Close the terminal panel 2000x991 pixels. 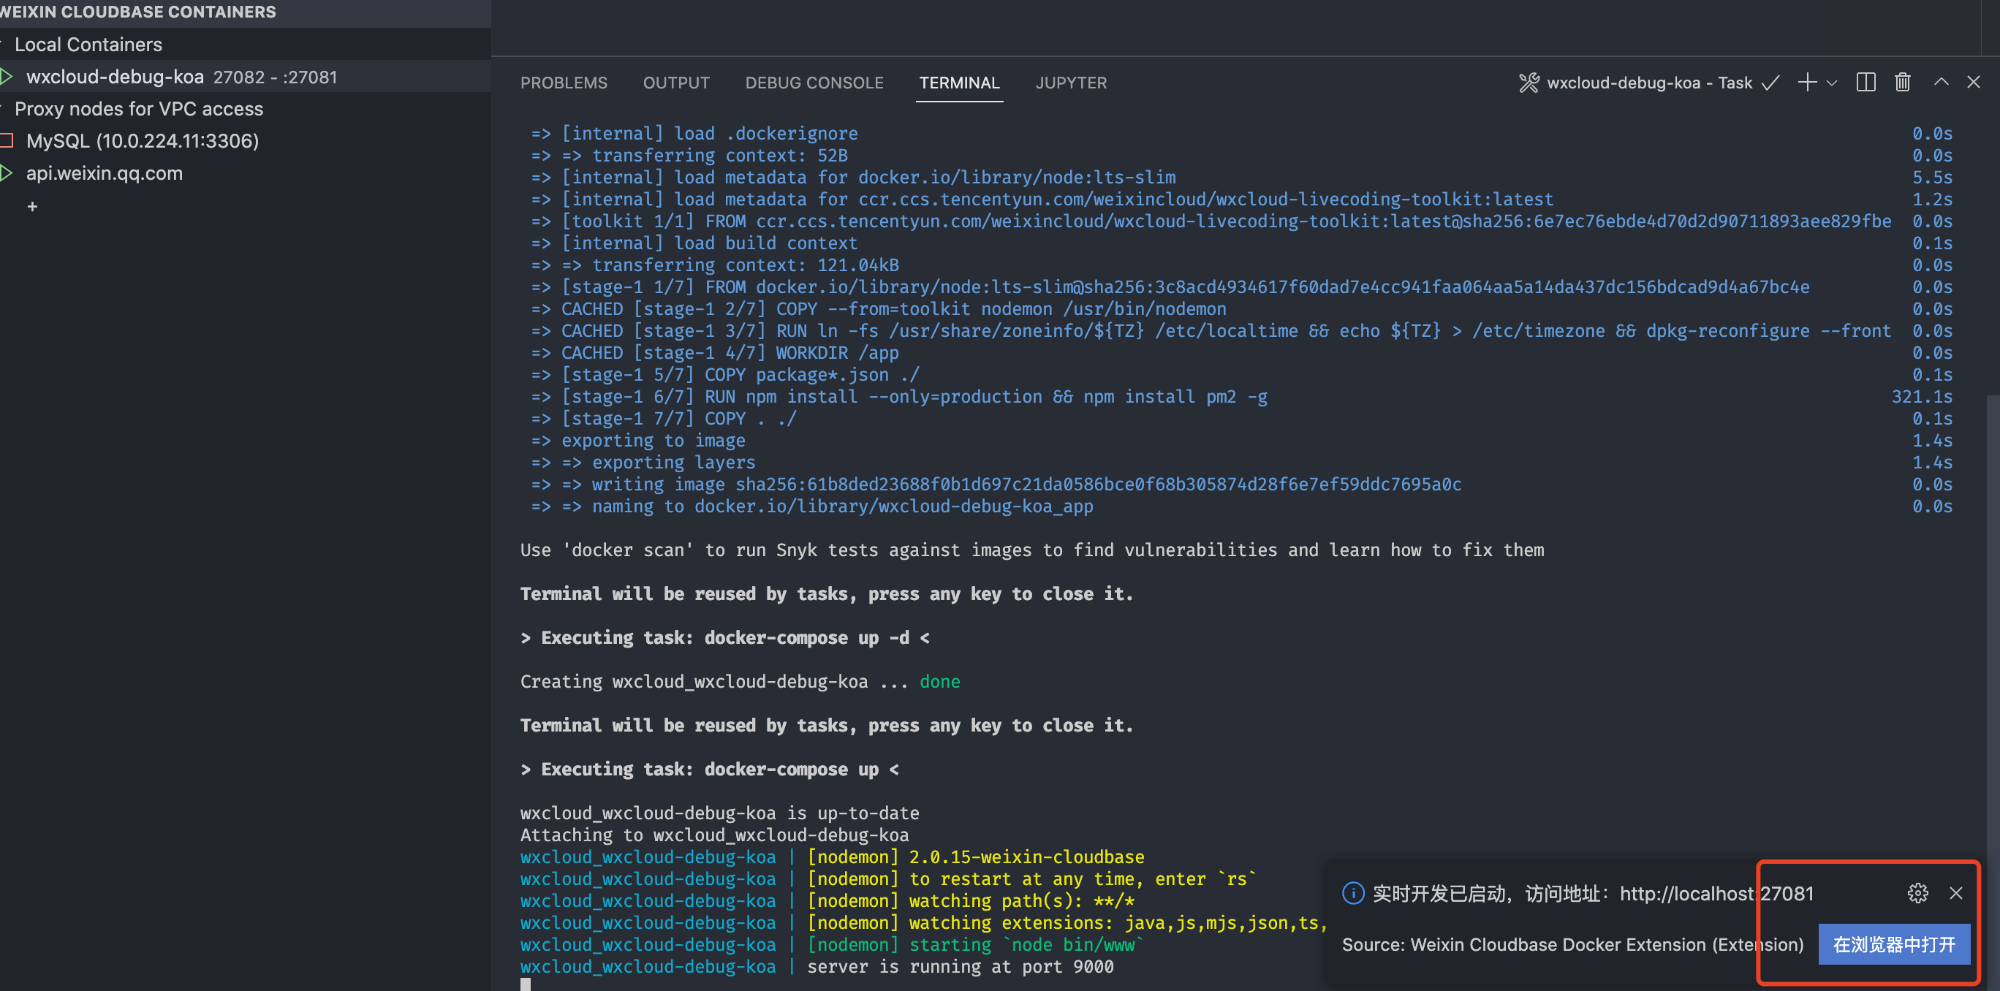1974,83
